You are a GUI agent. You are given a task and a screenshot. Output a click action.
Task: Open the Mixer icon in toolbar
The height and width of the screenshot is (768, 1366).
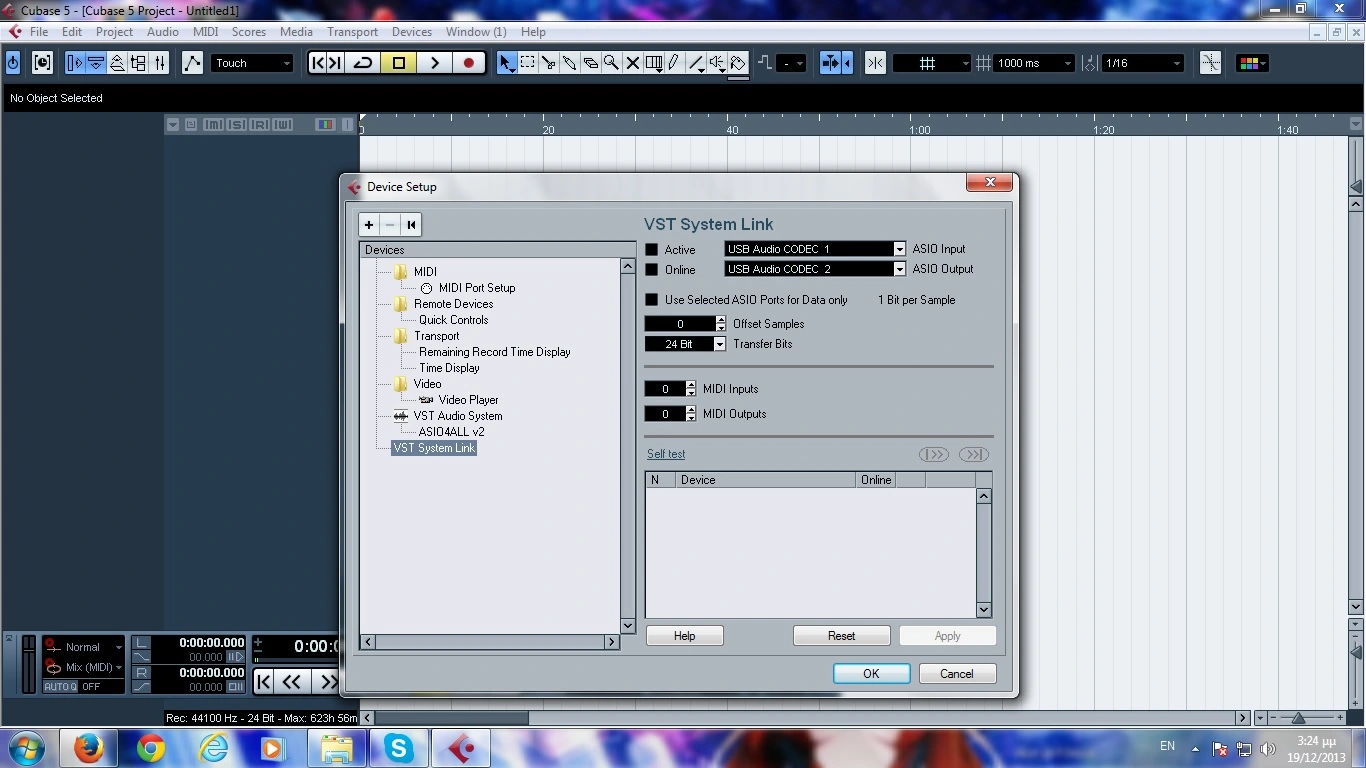159,63
